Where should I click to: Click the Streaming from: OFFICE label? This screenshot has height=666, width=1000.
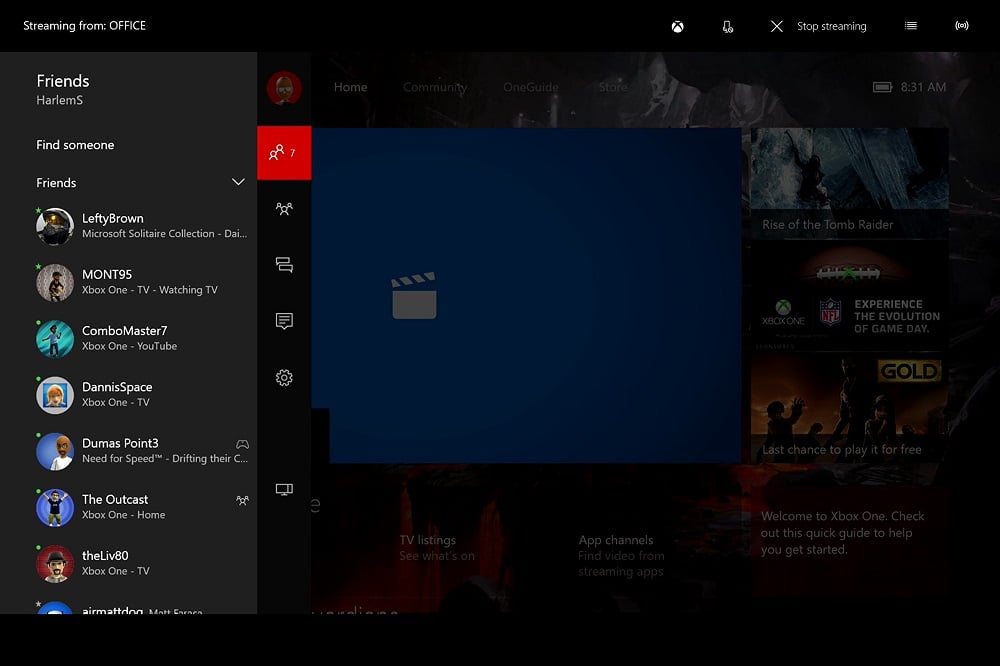(84, 26)
